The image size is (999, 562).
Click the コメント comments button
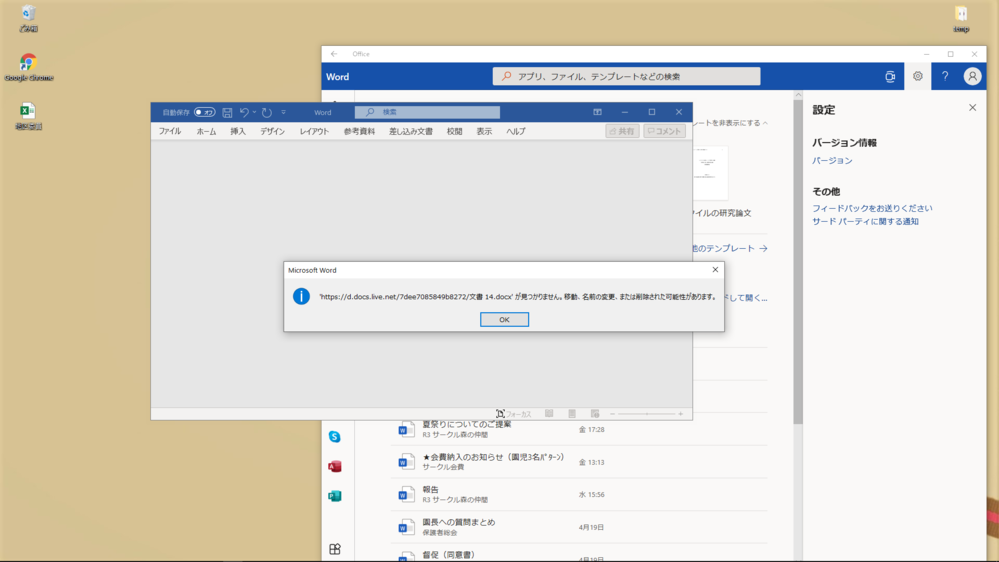tap(665, 131)
